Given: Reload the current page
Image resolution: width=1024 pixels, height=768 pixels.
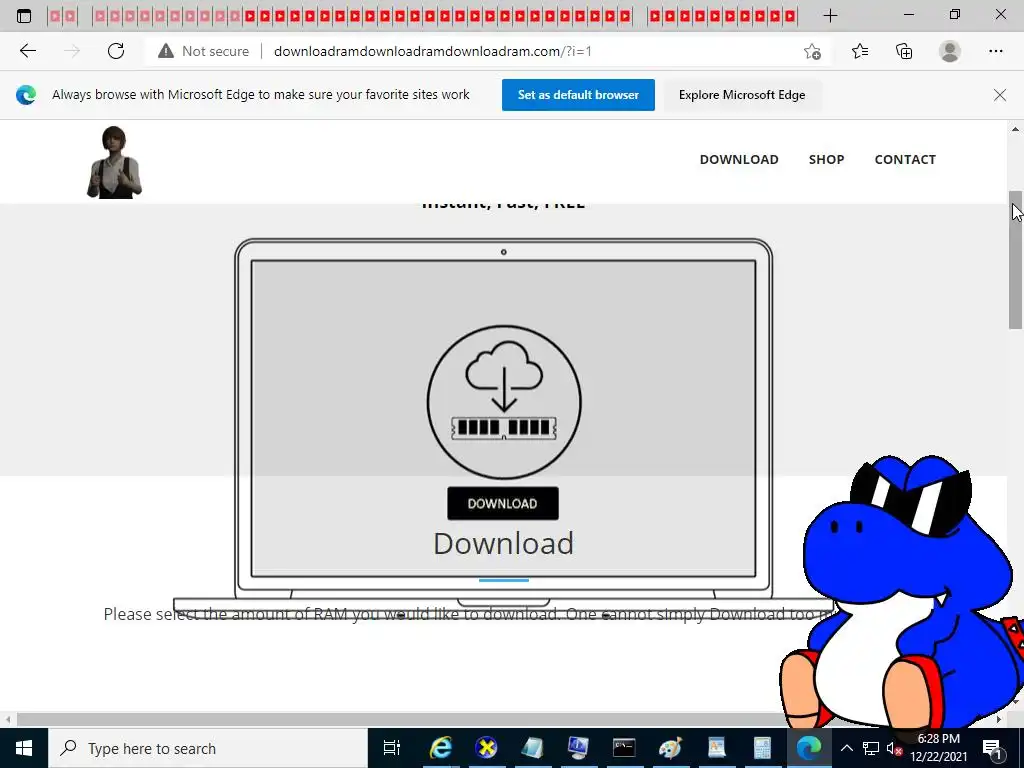Looking at the screenshot, I should click(x=116, y=51).
